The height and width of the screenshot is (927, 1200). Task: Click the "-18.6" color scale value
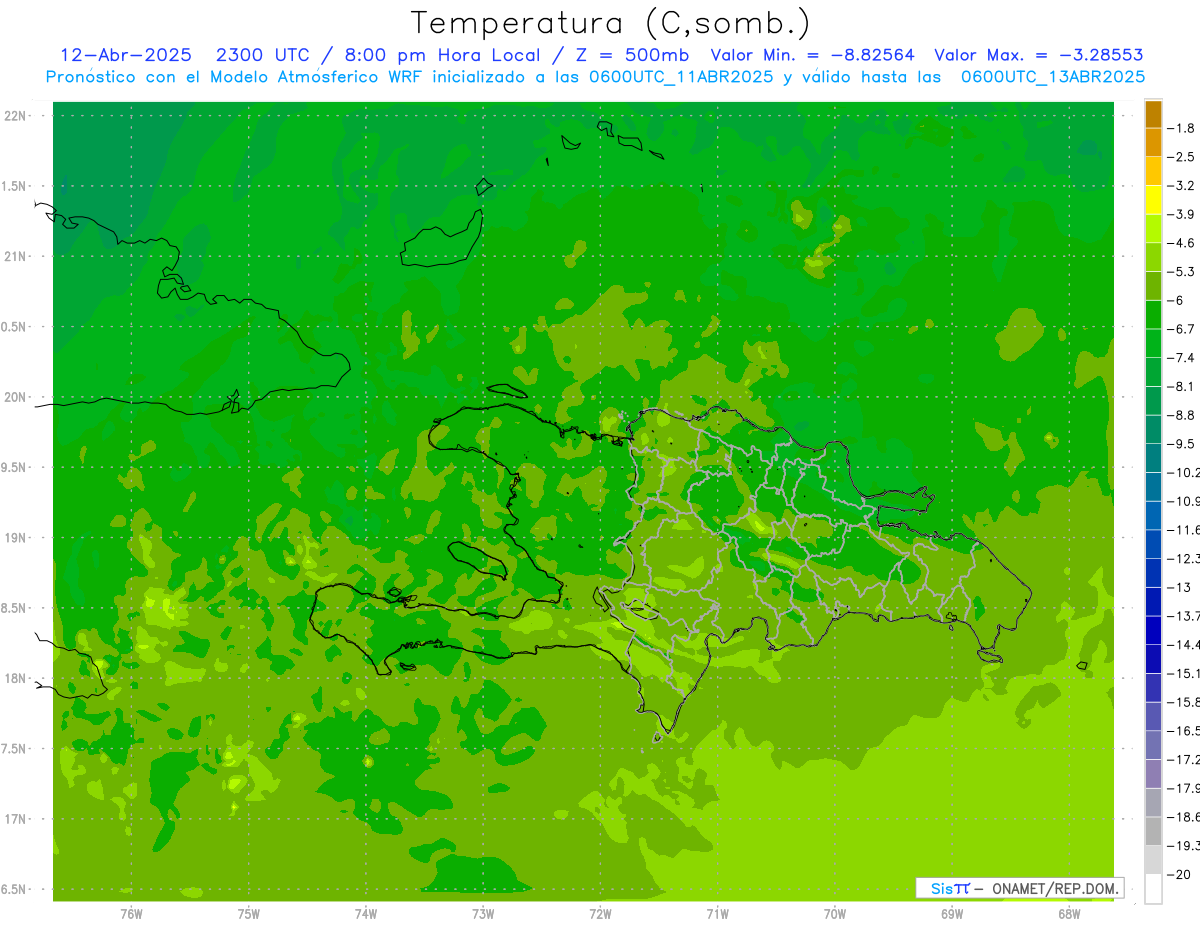click(x=1183, y=817)
